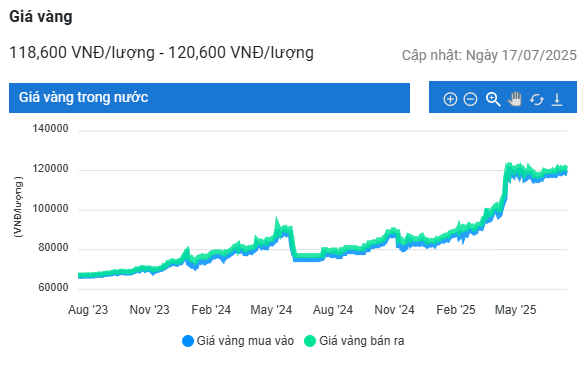
Task: Click the zoom in plus icon
Action: coord(450,99)
